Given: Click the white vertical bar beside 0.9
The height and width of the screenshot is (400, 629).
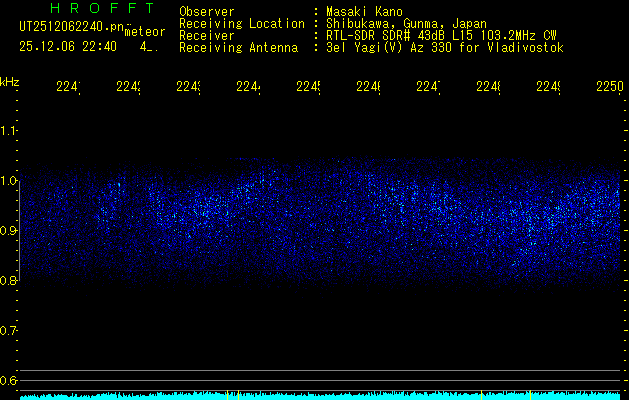Looking at the screenshot, I should tap(20, 231).
